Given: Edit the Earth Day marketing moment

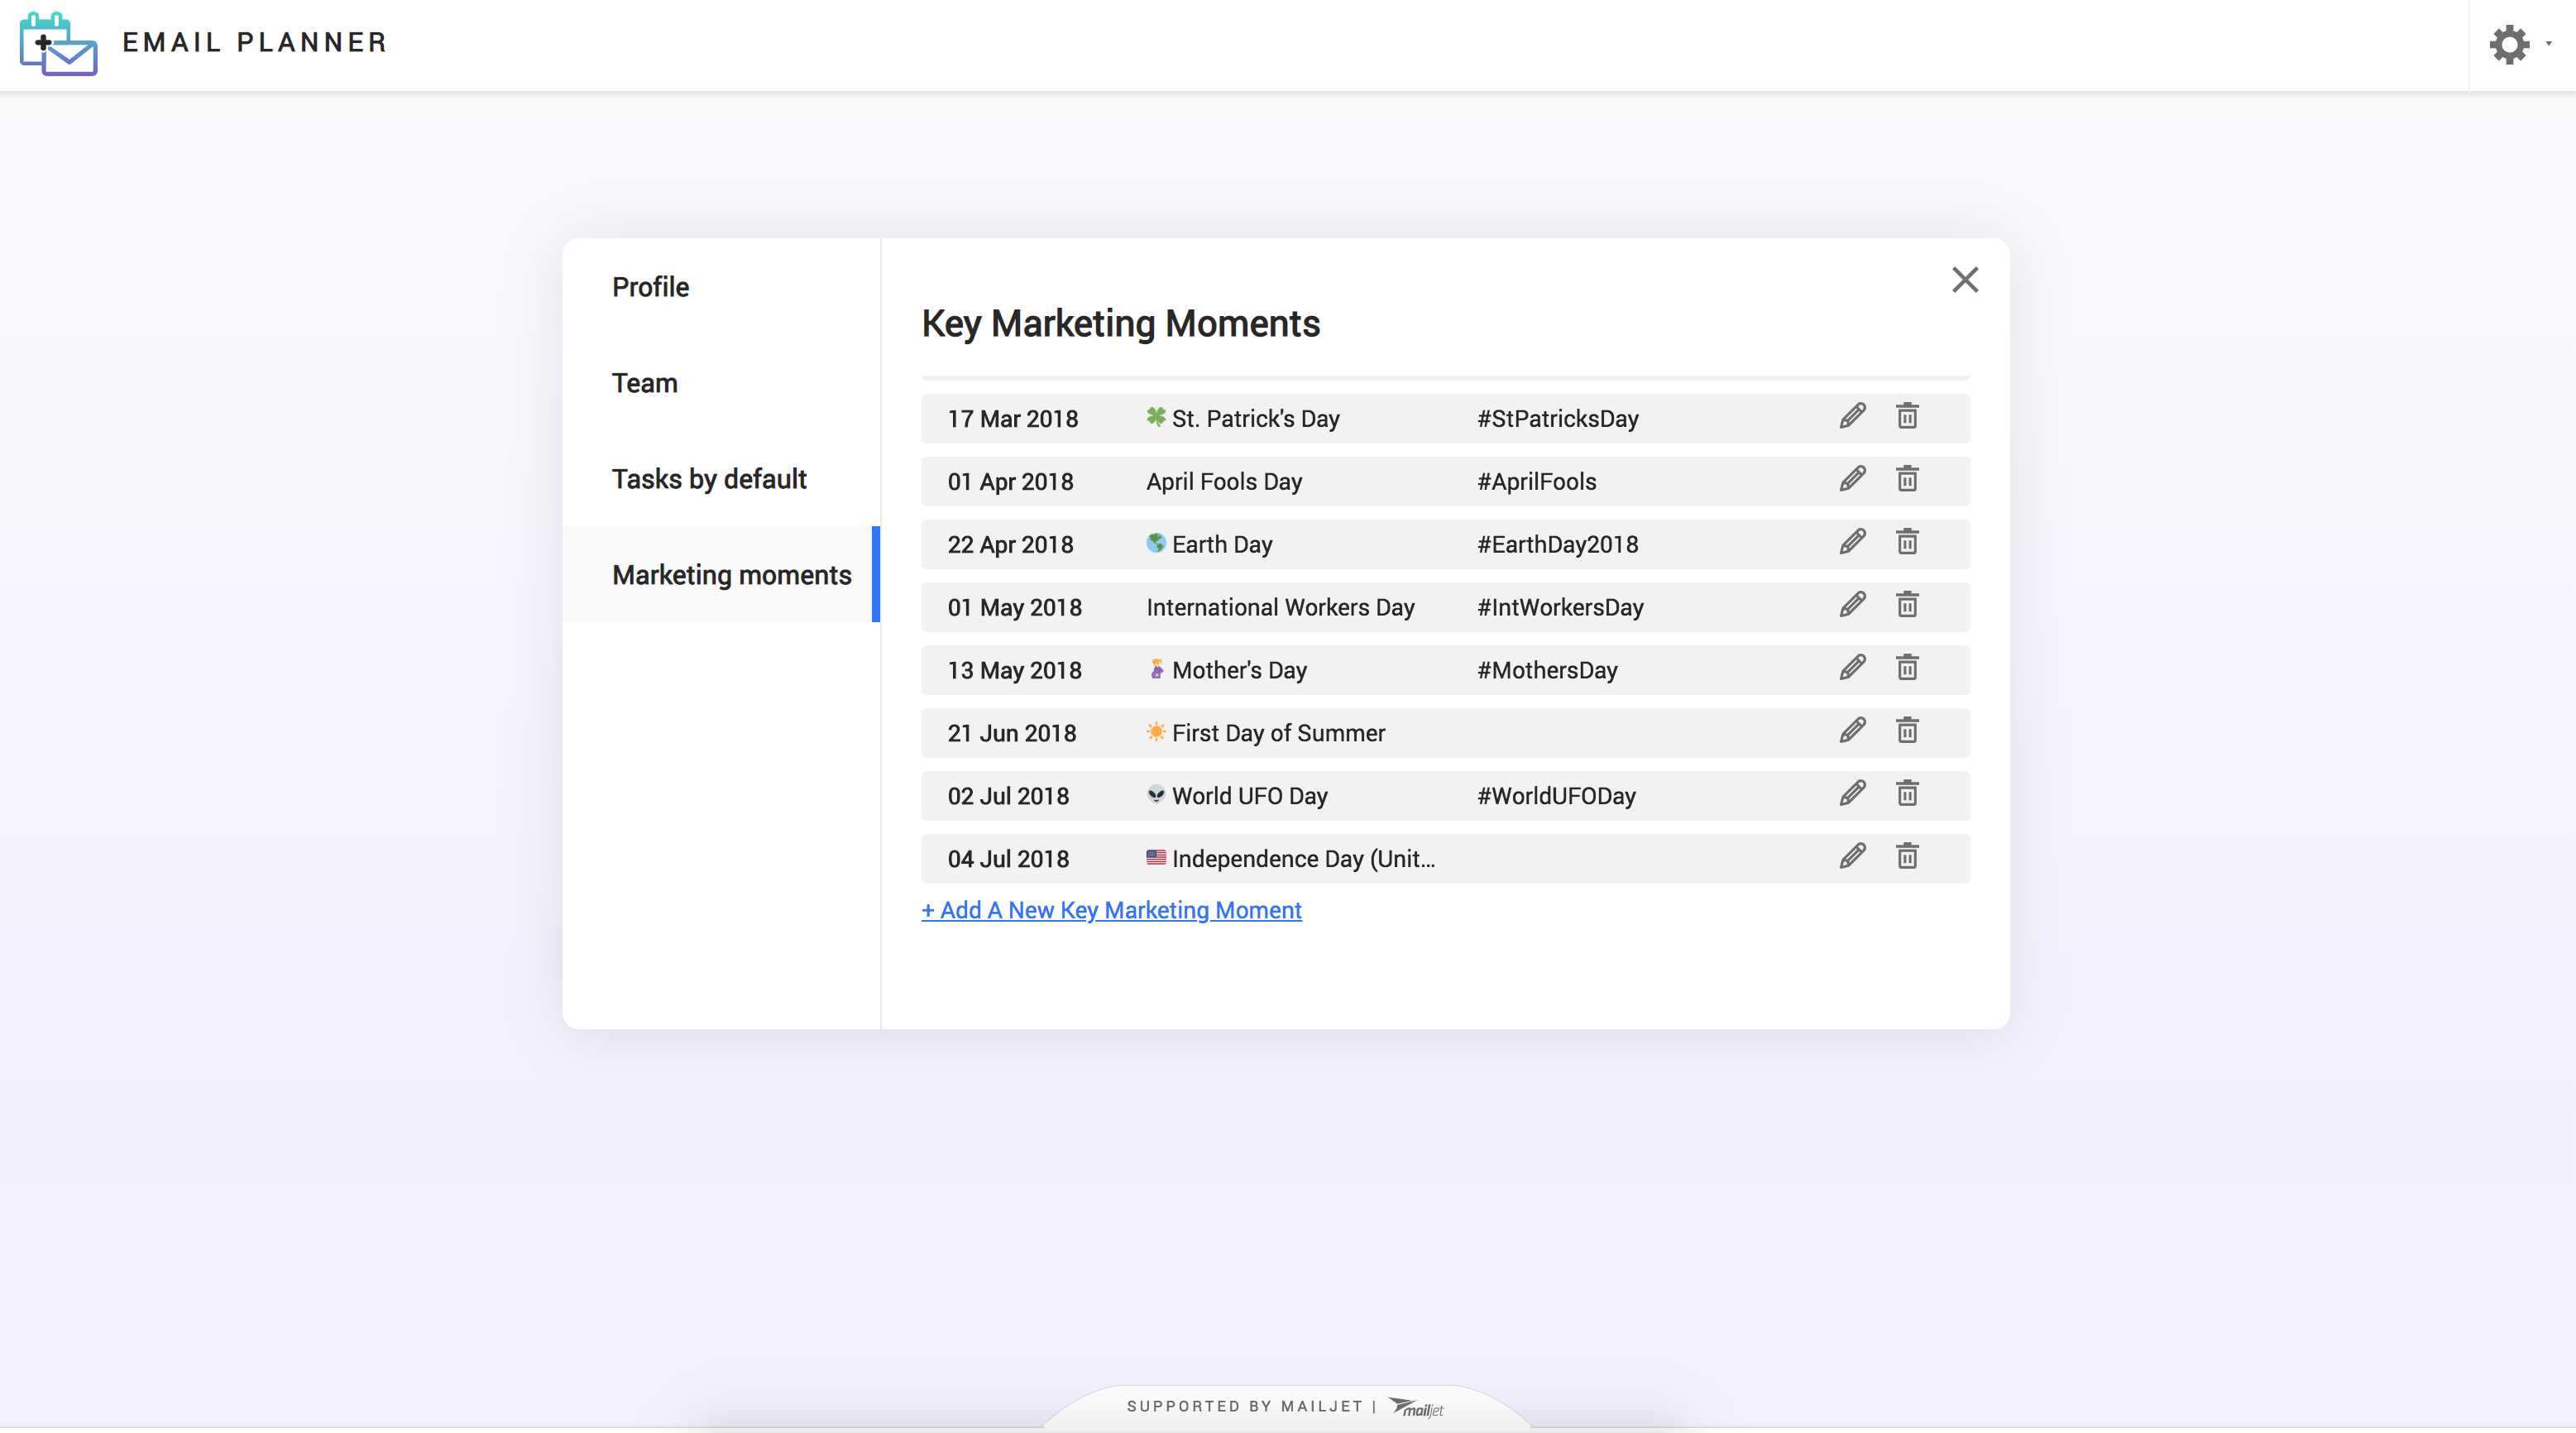Looking at the screenshot, I should pyautogui.click(x=1852, y=542).
